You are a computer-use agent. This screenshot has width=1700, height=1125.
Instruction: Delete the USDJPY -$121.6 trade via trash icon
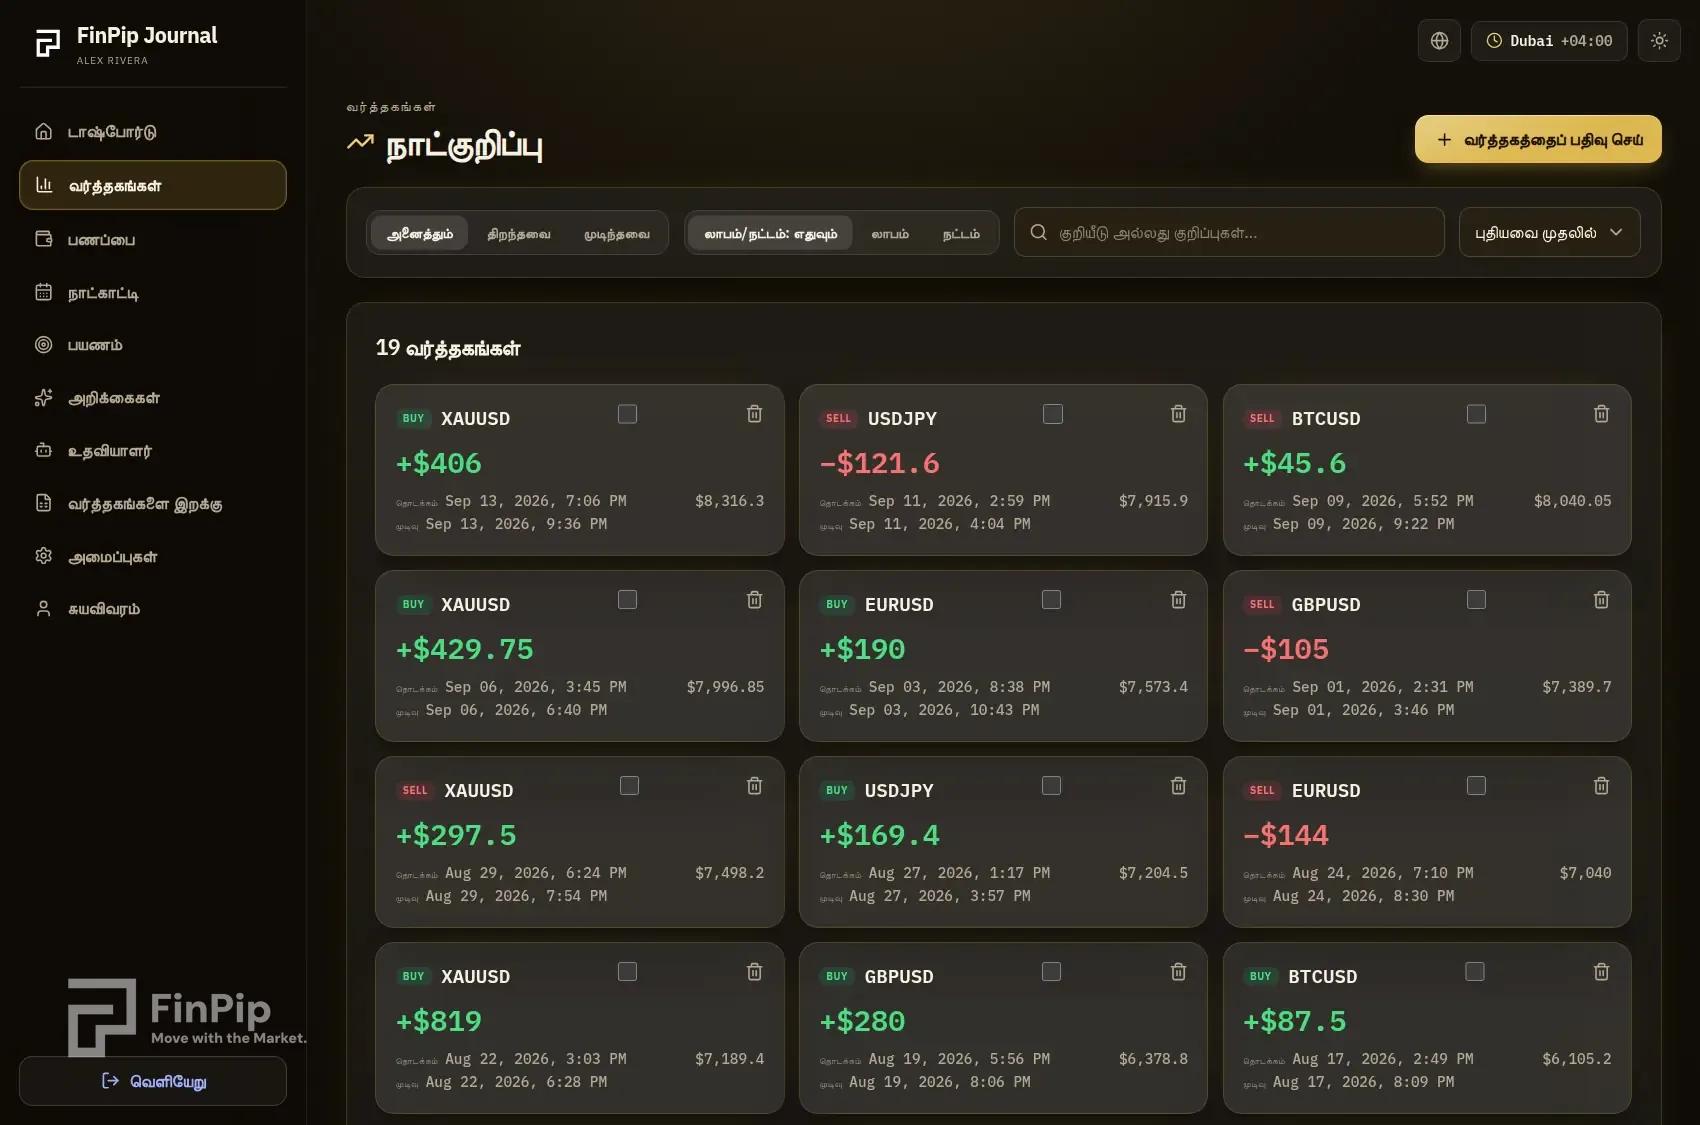pyautogui.click(x=1178, y=414)
